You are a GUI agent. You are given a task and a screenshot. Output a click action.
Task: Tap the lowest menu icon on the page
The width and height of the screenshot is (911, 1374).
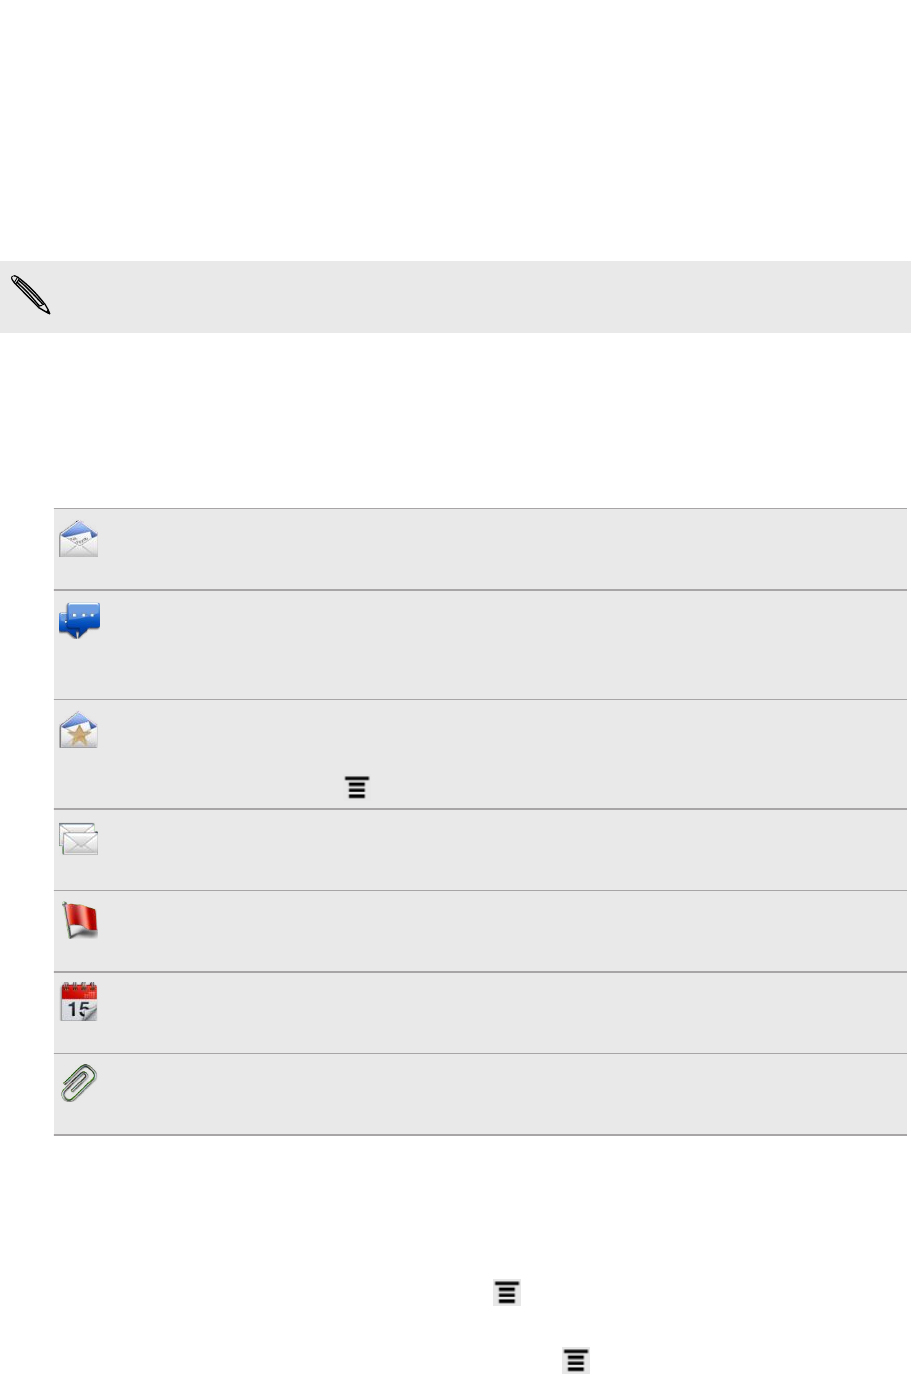pos(575,1360)
